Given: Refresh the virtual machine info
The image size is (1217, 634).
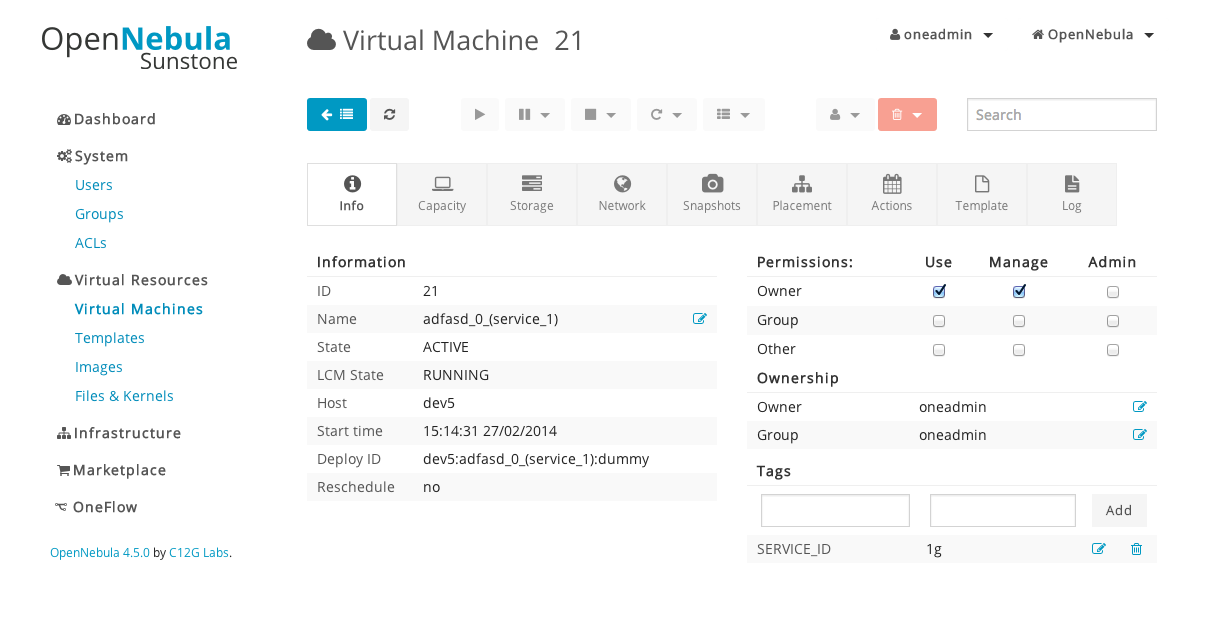Looking at the screenshot, I should click(390, 114).
